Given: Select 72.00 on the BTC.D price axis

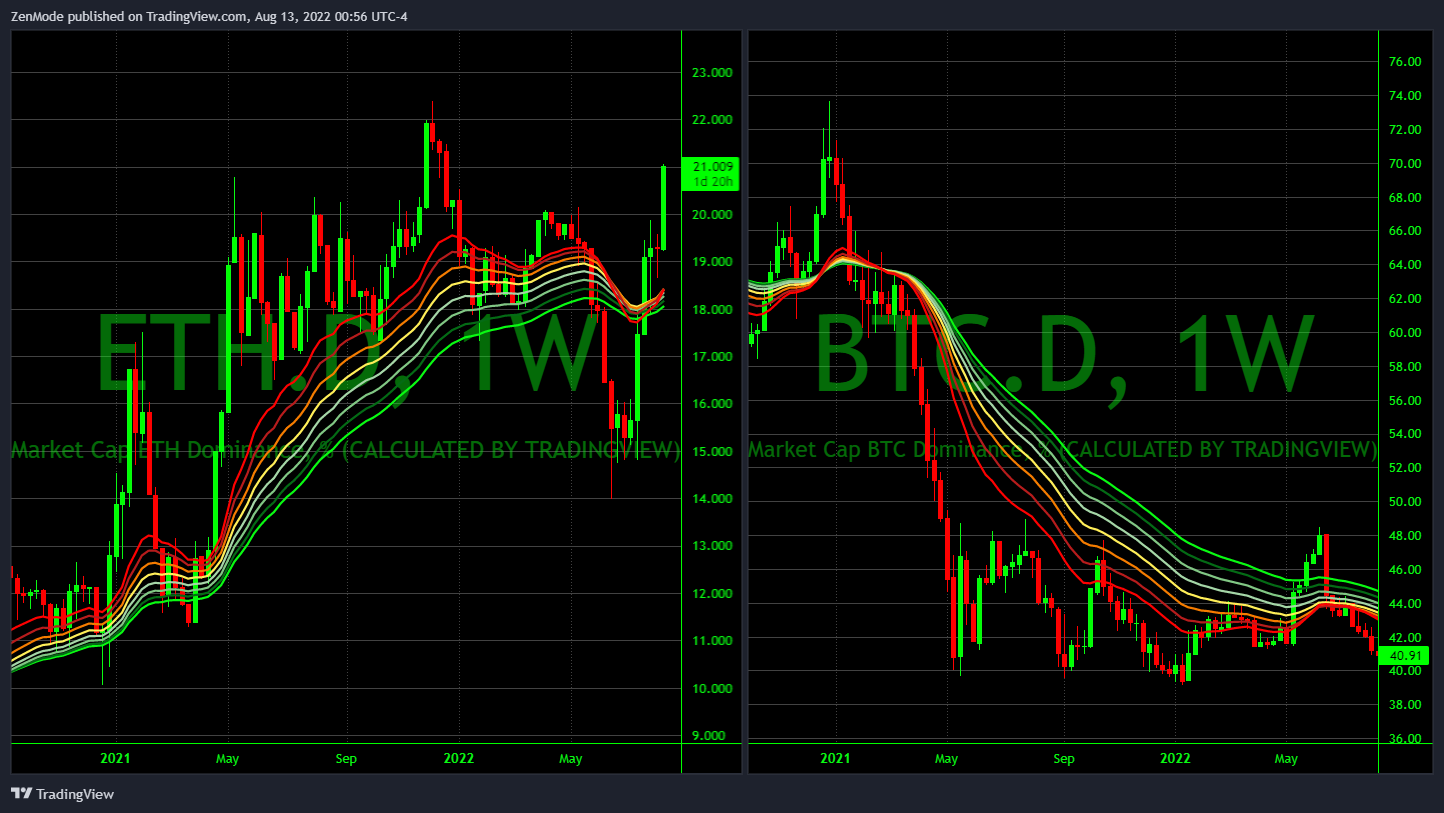Looking at the screenshot, I should [x=1406, y=129].
